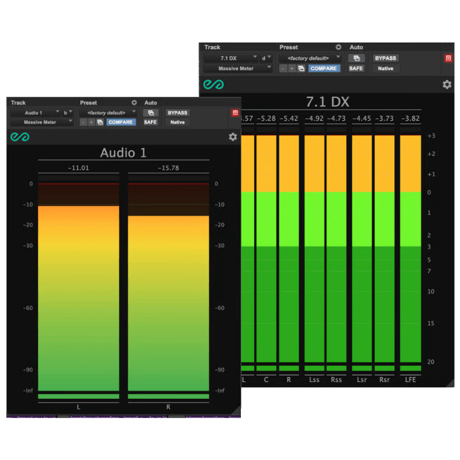Screen dimensions: 460x460
Task: Click resize corner of 7.1 DX window
Action: [450, 383]
